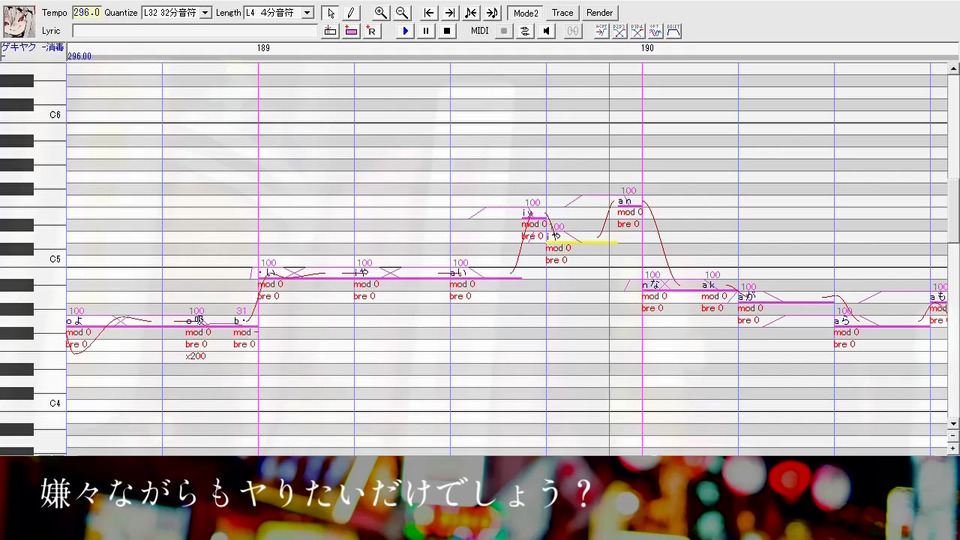960x540 pixels.
Task: Click the track name label
Action: [x=32, y=47]
